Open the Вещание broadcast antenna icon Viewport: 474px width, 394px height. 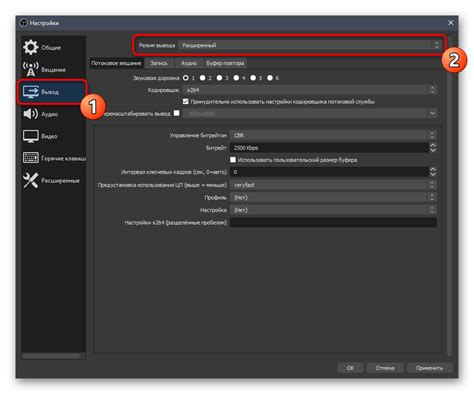[x=31, y=69]
